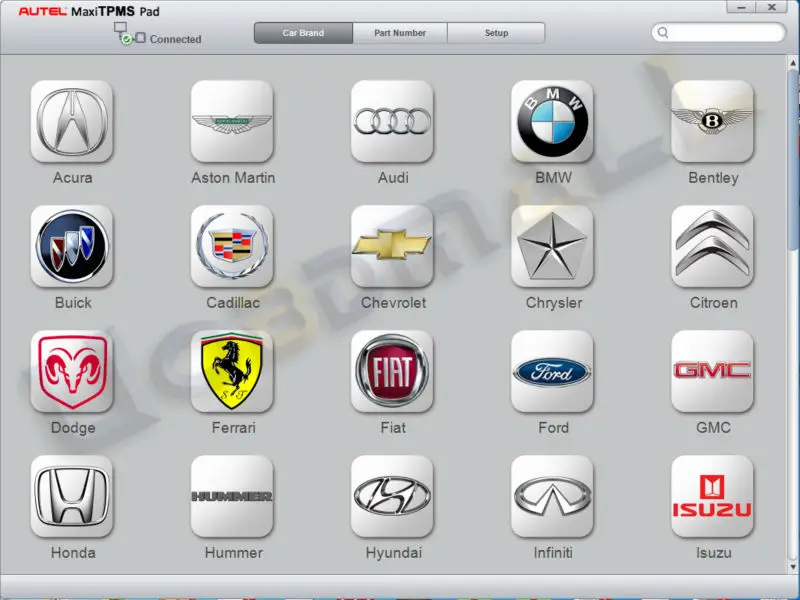800x600 pixels.
Task: Select the GMC red logo icon
Action: click(x=712, y=371)
